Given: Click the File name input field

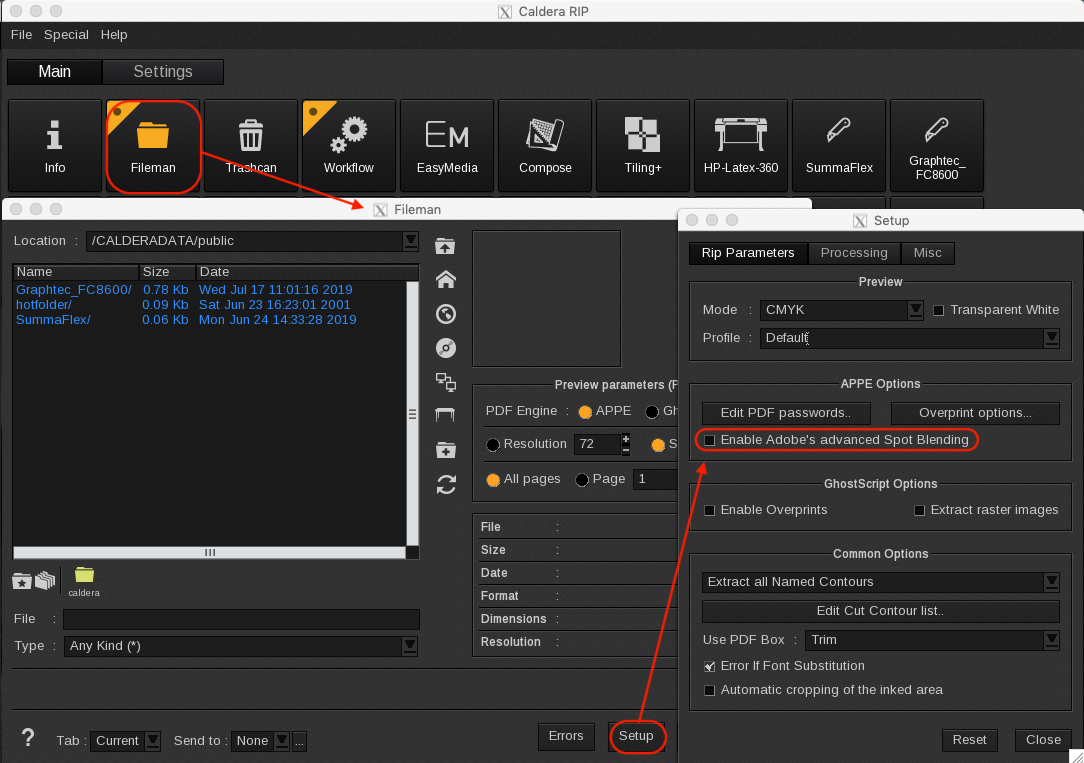Looking at the screenshot, I should point(241,619).
